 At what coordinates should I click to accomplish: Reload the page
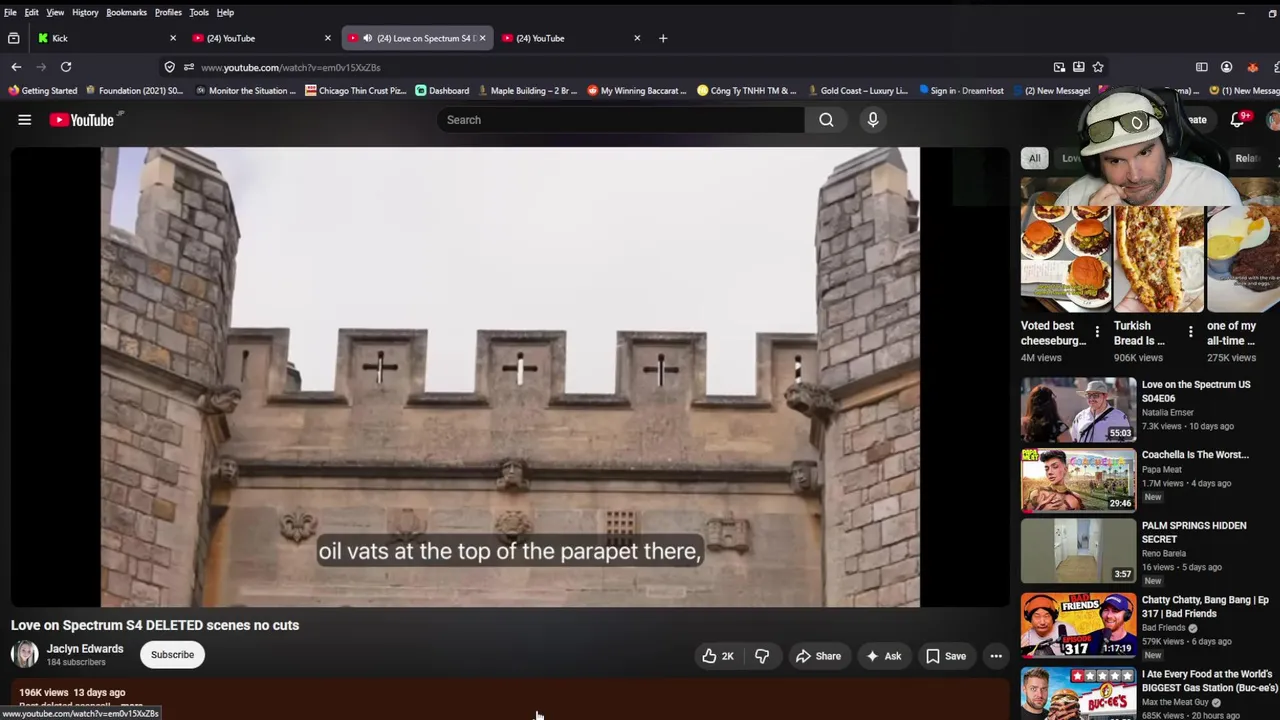[x=66, y=67]
